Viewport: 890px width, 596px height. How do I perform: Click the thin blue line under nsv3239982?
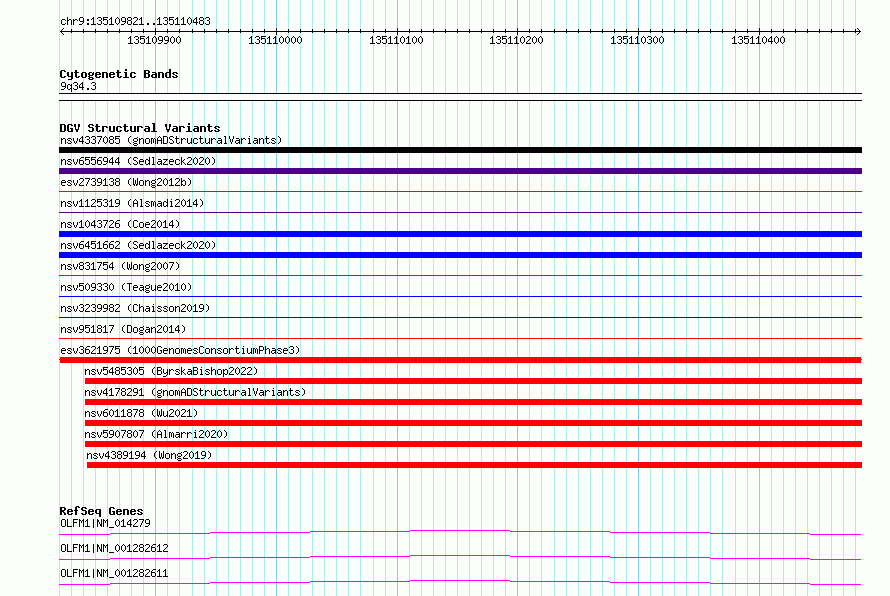tap(460, 318)
